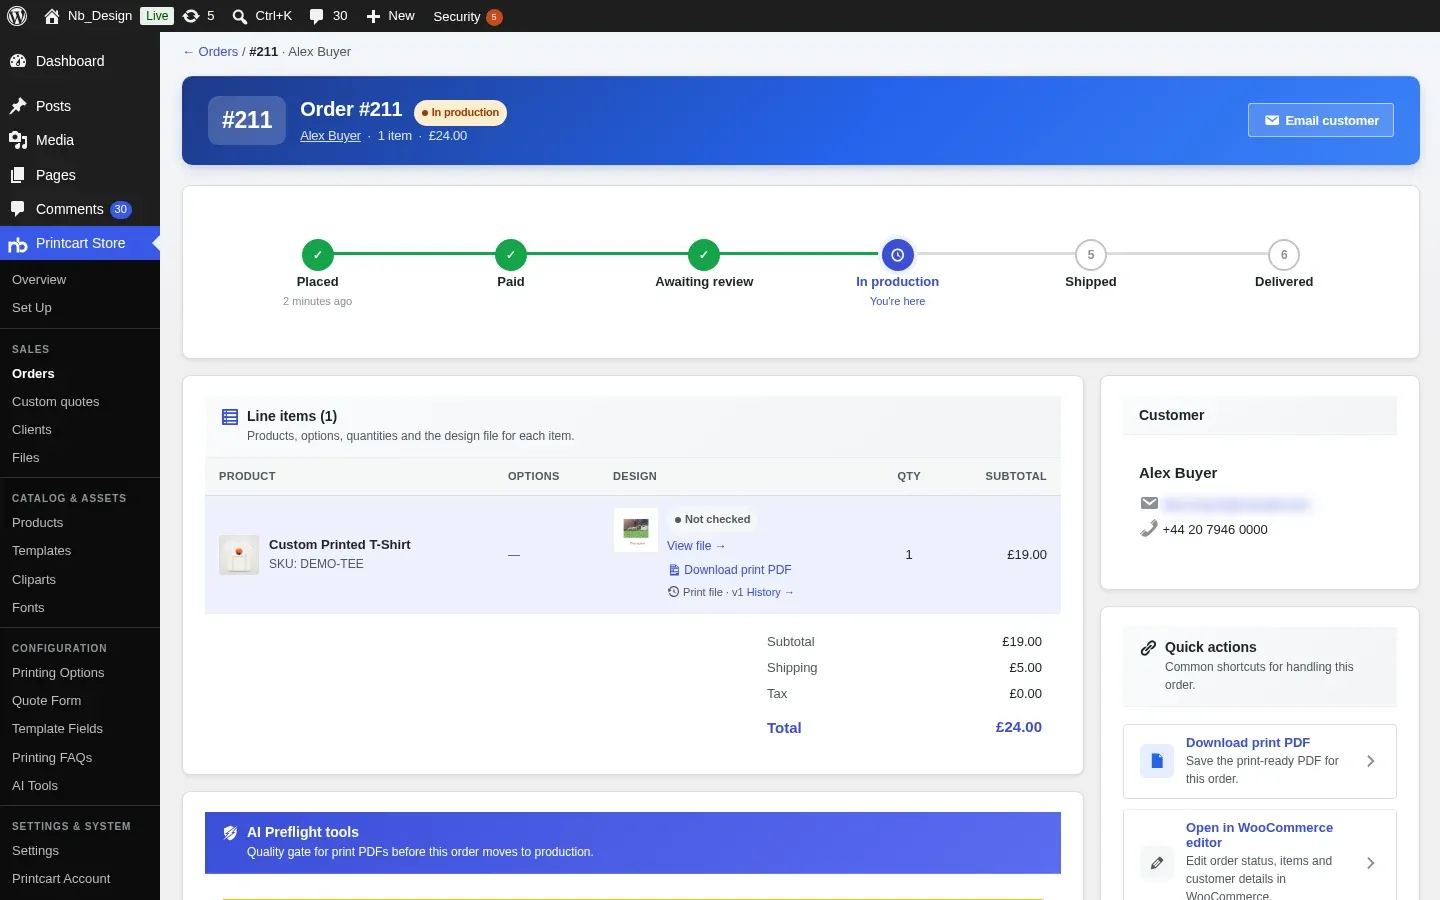Click the Media icon in sidebar
The width and height of the screenshot is (1440, 900).
[x=18, y=140]
